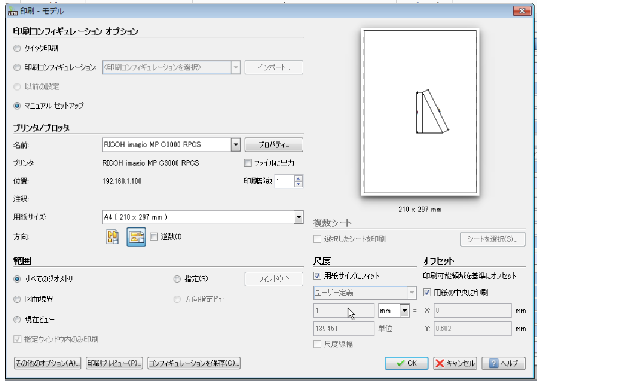This screenshot has height=381, width=623.
Task: Toggle 指定ウィンドウ内のみ印刷 checkbox
Action: click(x=17, y=339)
